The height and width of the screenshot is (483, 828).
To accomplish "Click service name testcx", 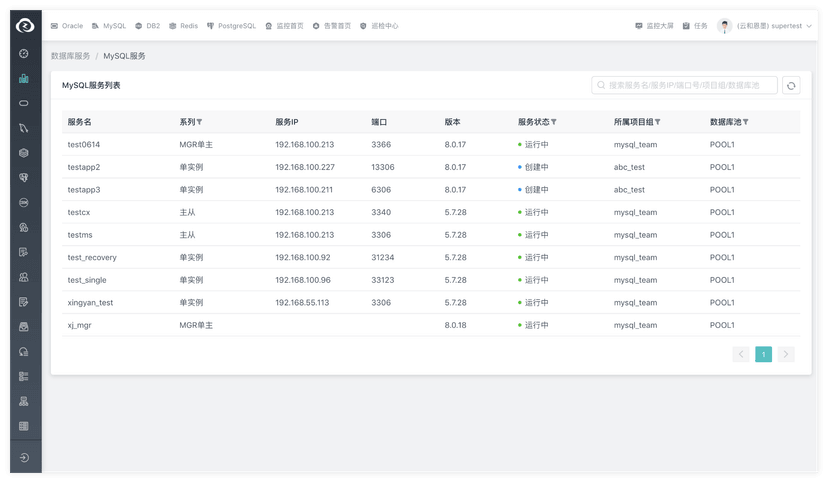I will [79, 212].
